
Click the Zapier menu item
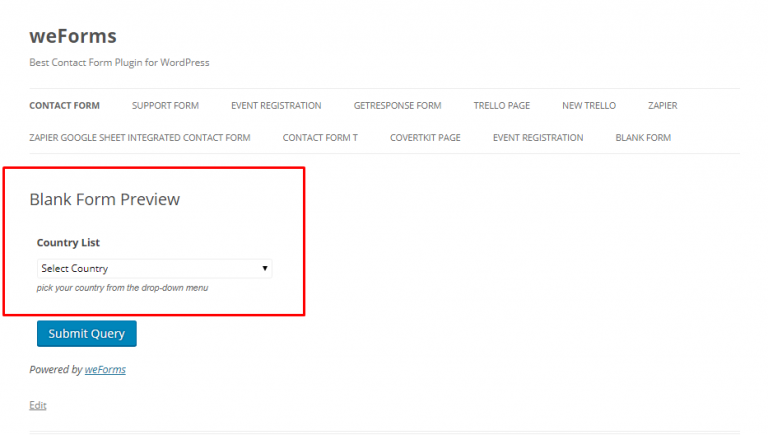[663, 106]
